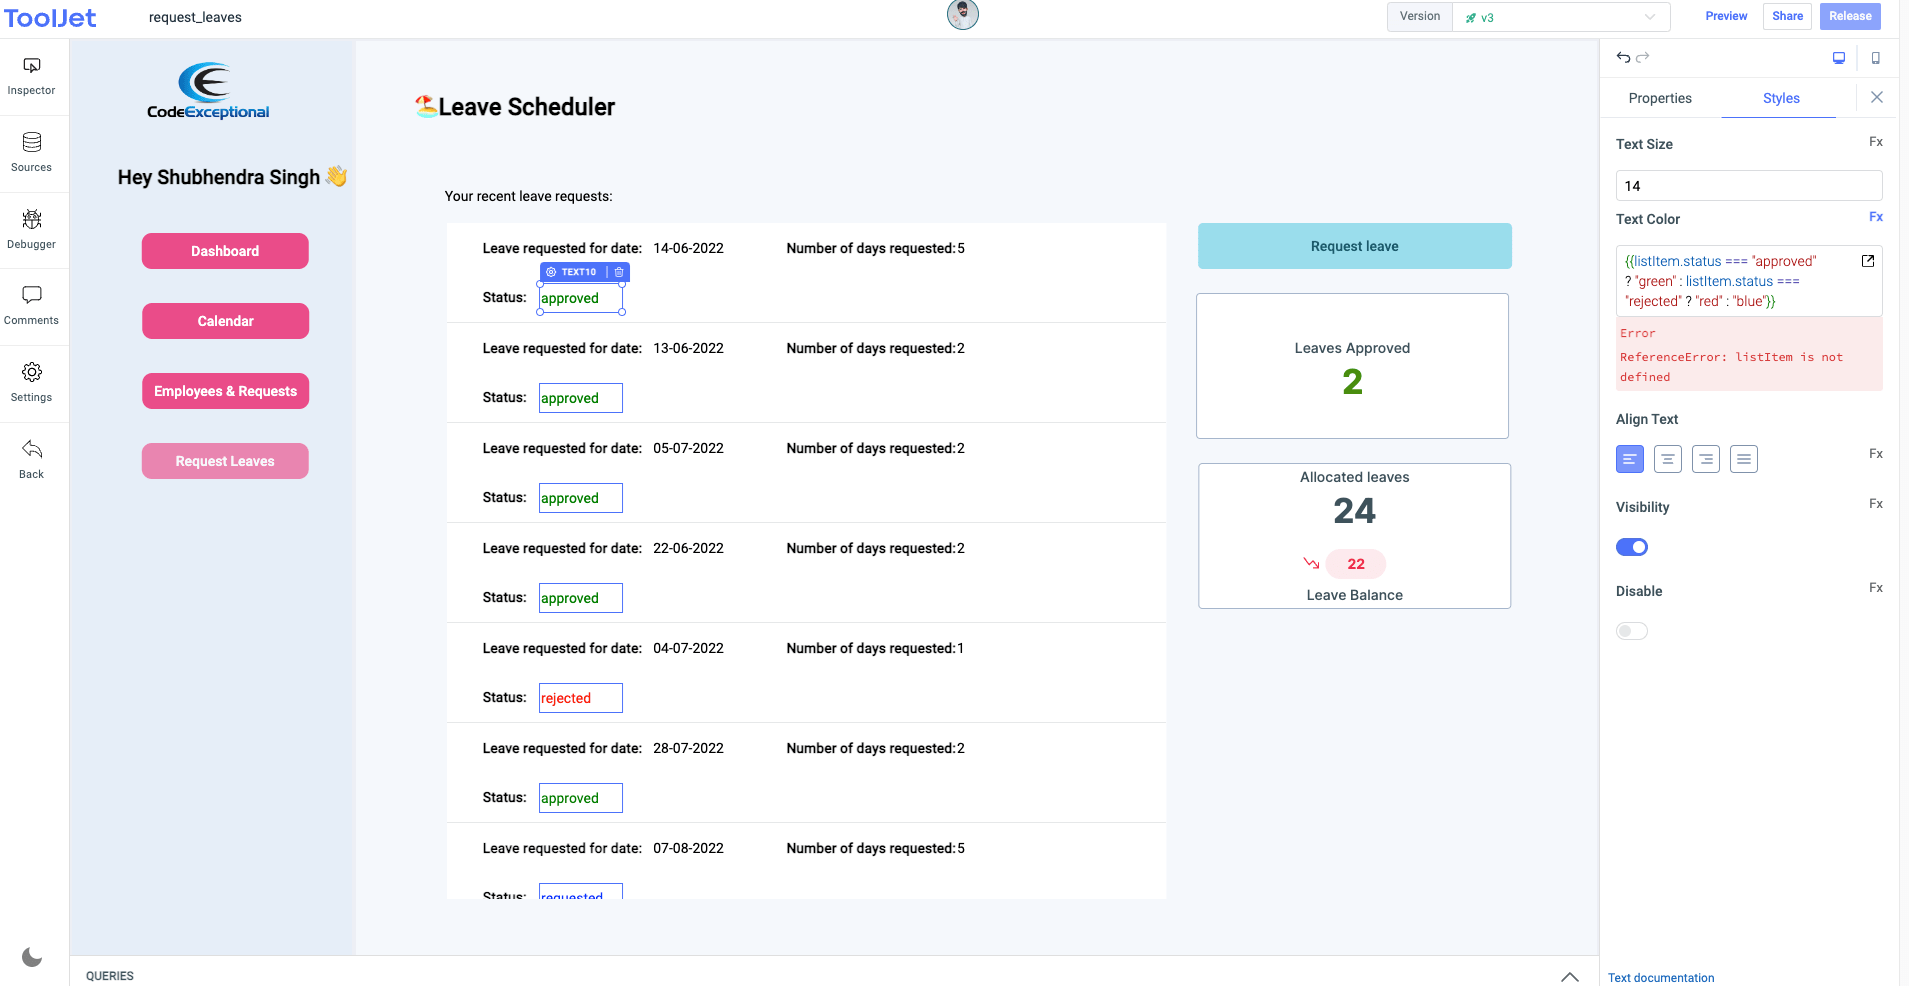Switch to the Styles tab
The image size is (1909, 986).
point(1781,98)
